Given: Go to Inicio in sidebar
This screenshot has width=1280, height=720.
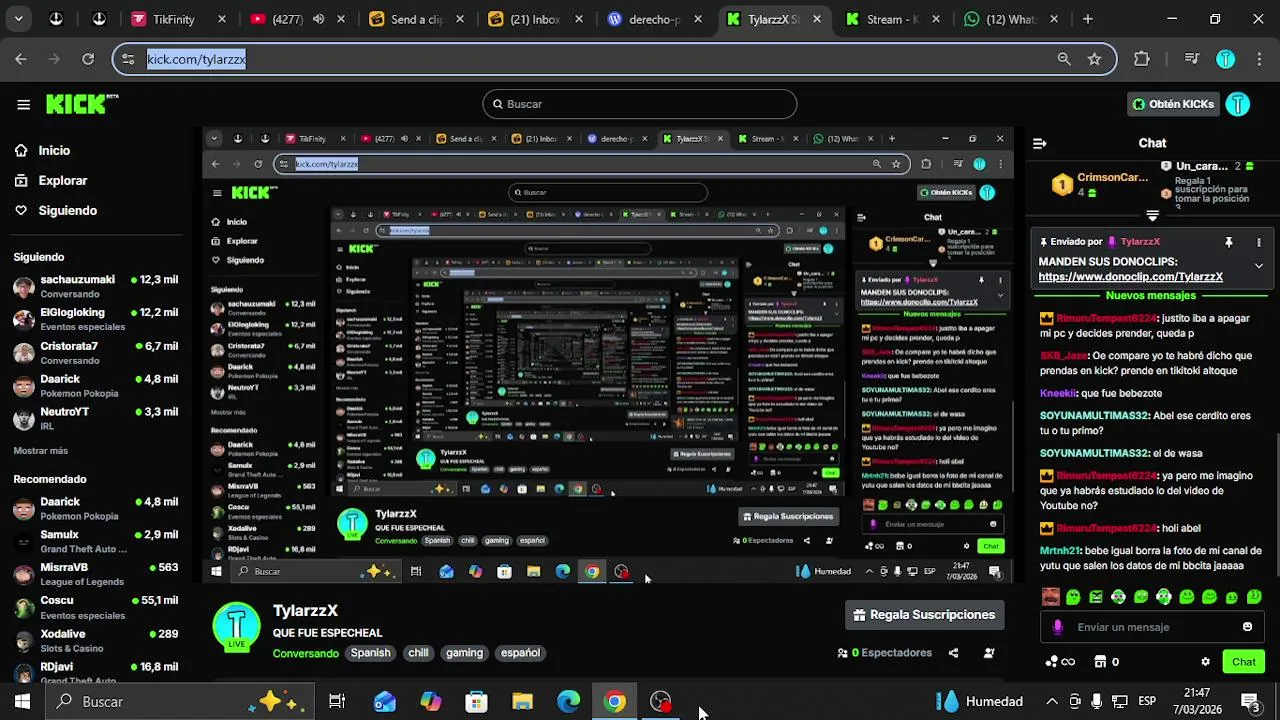Looking at the screenshot, I should tap(43, 150).
